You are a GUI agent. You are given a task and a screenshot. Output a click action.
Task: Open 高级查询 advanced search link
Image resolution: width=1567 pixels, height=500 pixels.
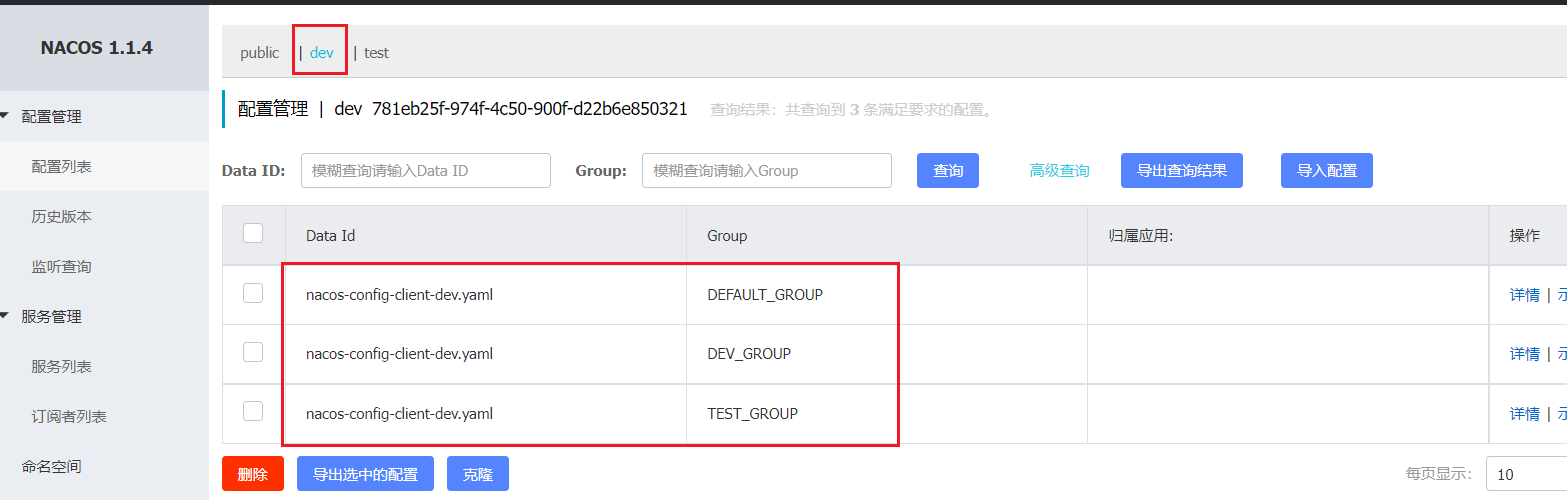click(1060, 171)
